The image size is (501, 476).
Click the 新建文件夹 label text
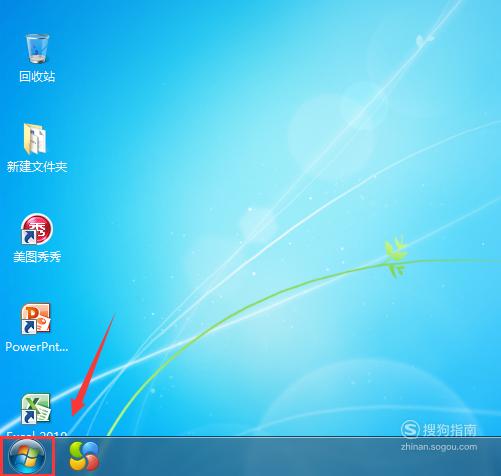click(x=37, y=166)
